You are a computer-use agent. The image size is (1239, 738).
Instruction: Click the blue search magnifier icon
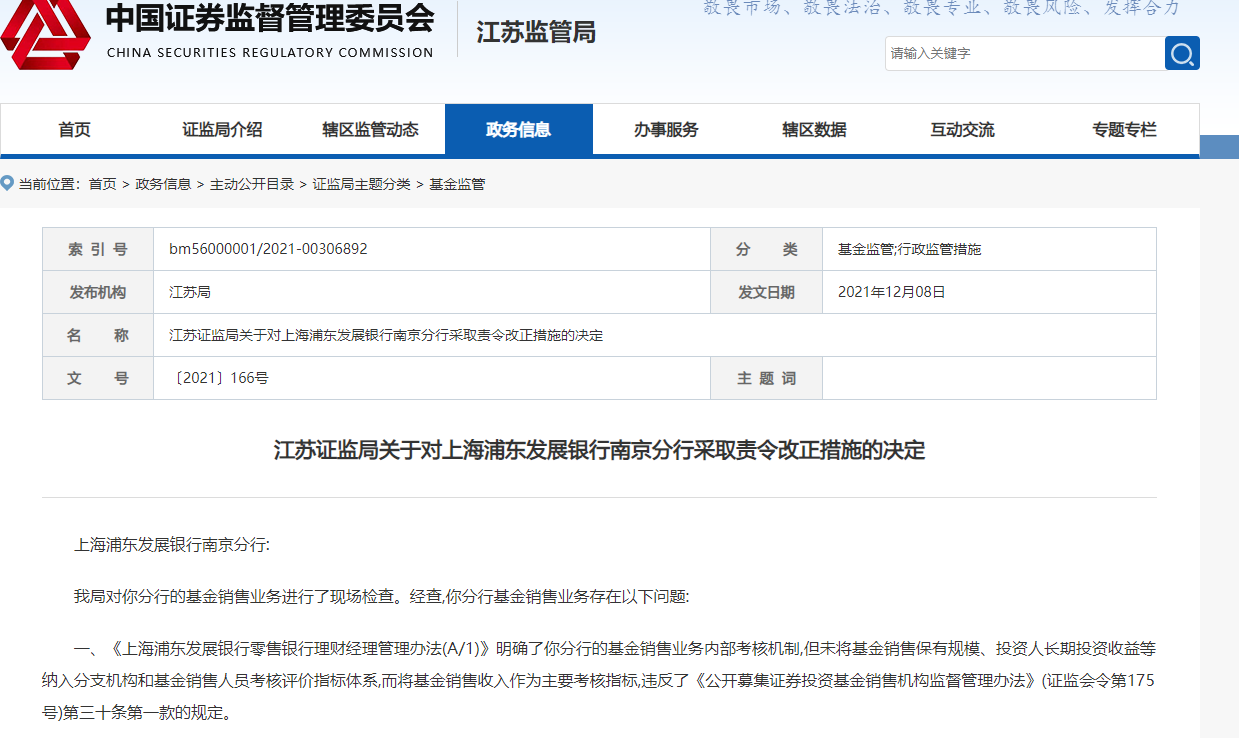point(1182,53)
